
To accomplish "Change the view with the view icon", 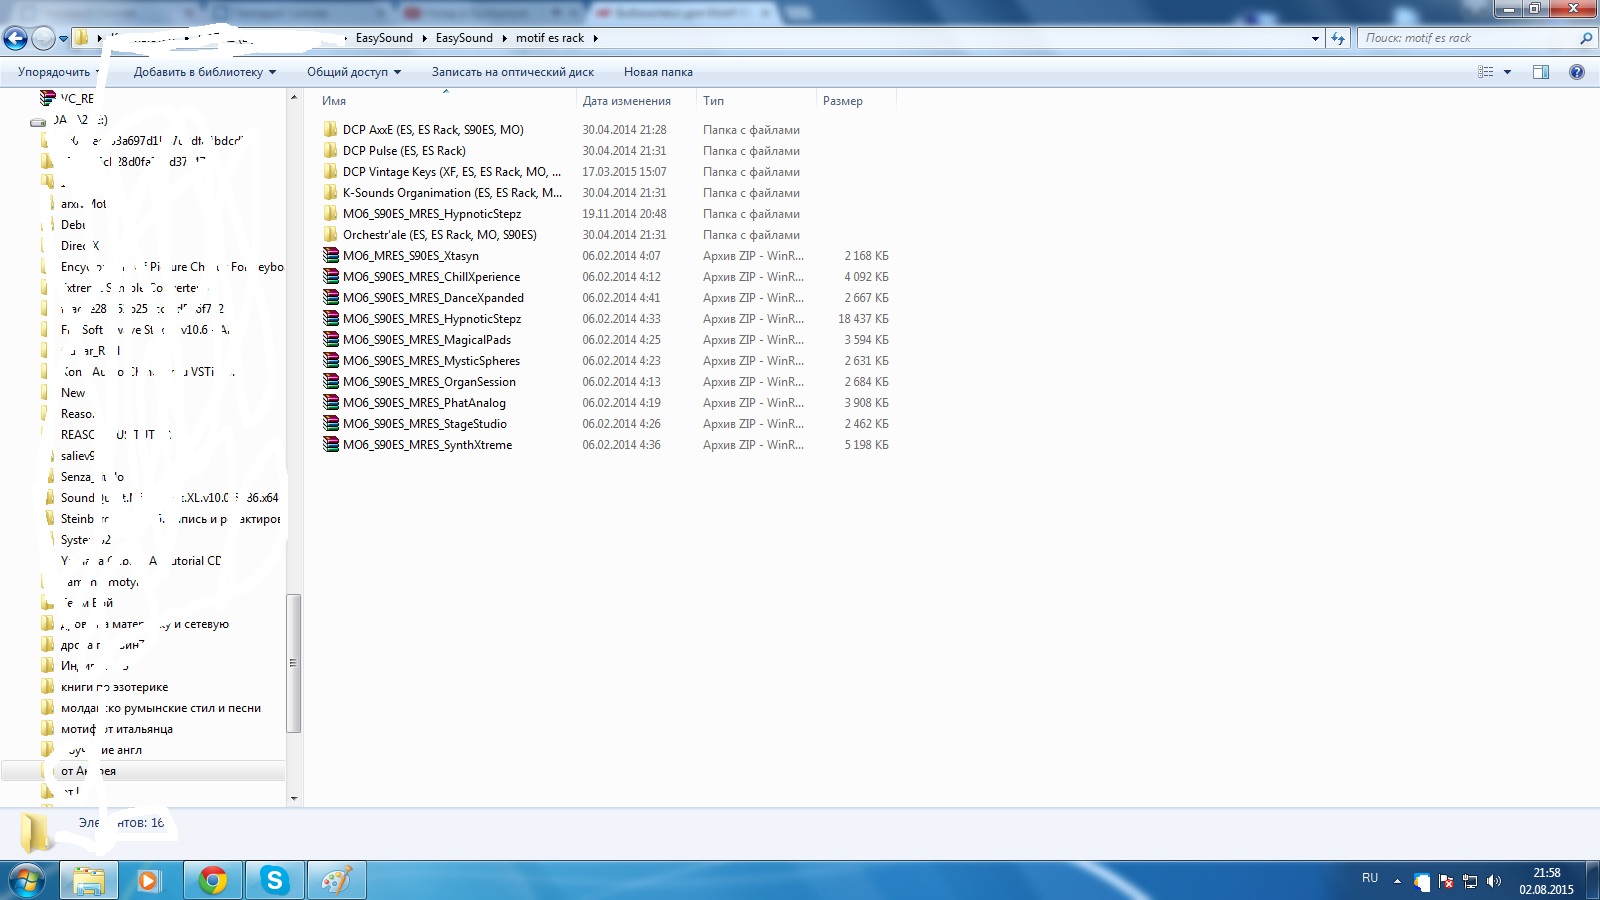I will click(1486, 72).
